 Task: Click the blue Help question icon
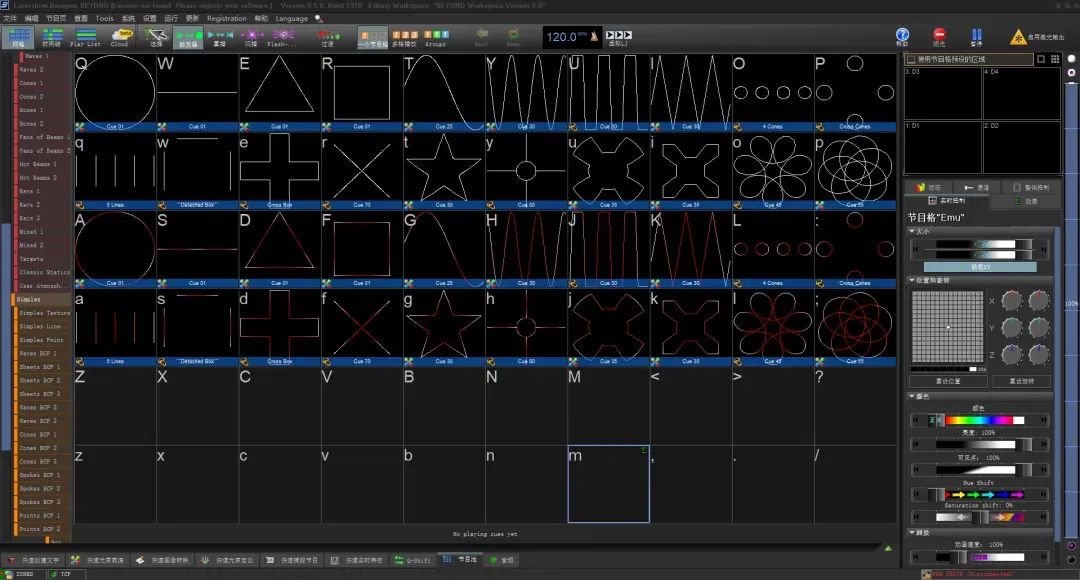(902, 37)
